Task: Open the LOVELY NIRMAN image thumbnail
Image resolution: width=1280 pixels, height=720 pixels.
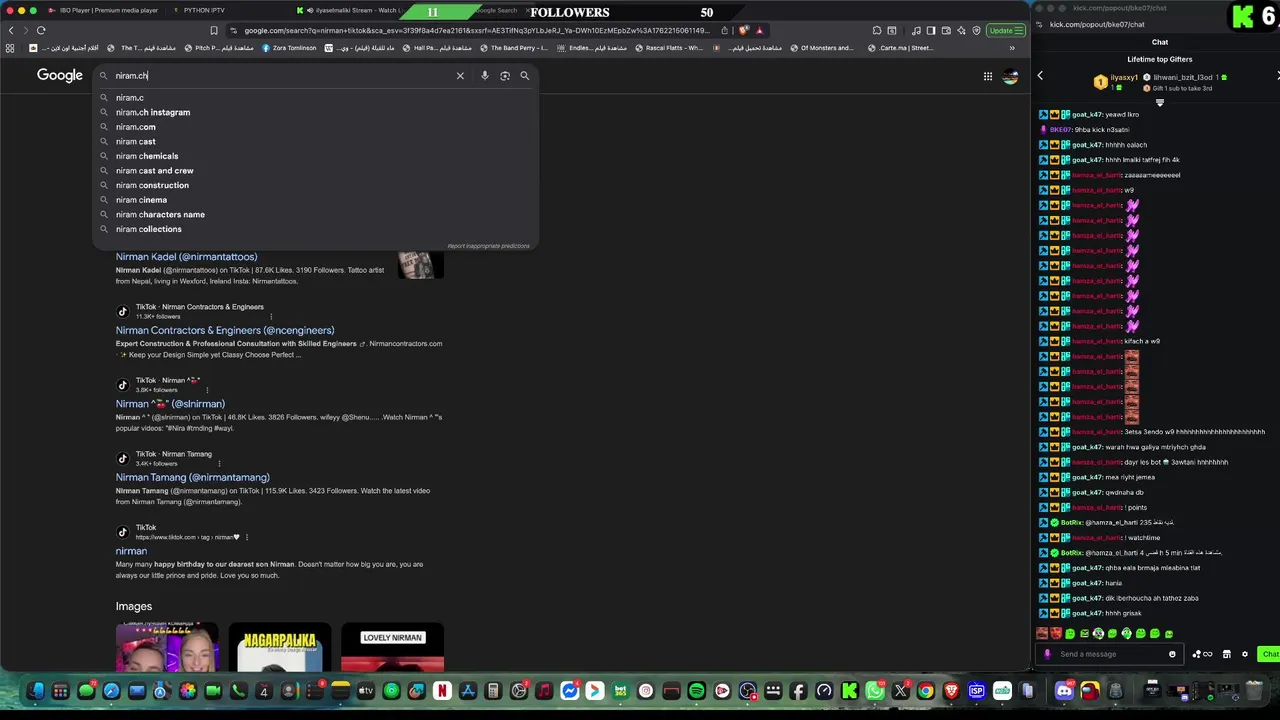Action: (x=392, y=648)
